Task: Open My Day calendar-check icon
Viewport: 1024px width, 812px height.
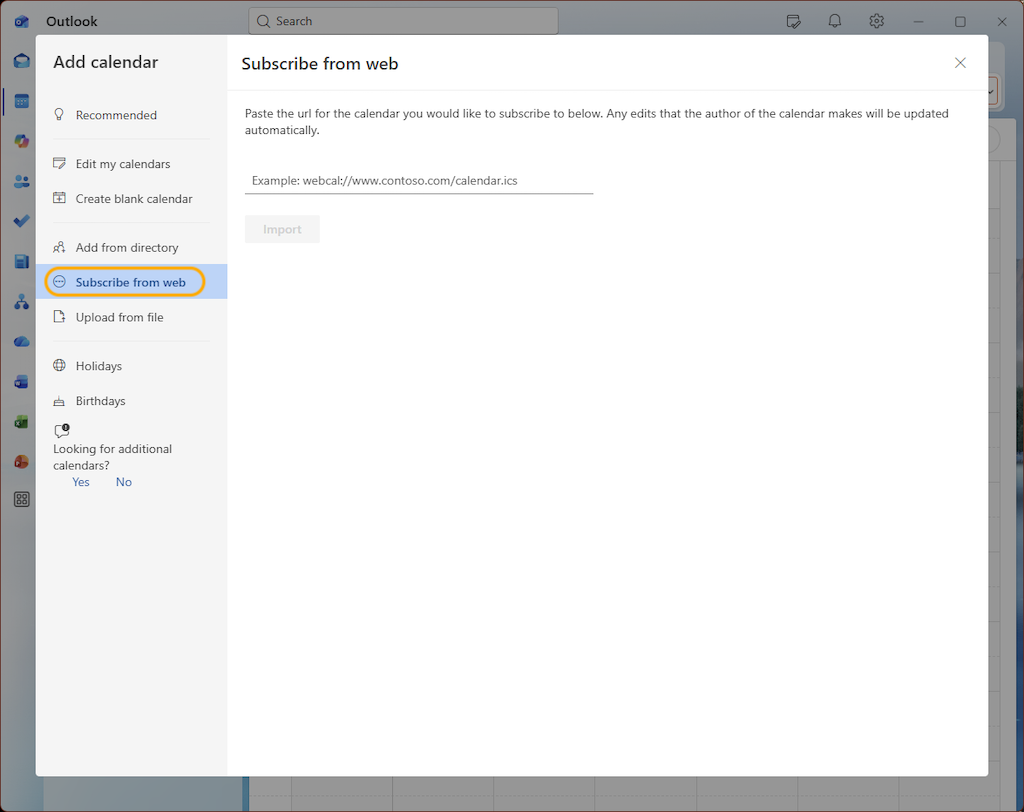Action: coord(794,21)
